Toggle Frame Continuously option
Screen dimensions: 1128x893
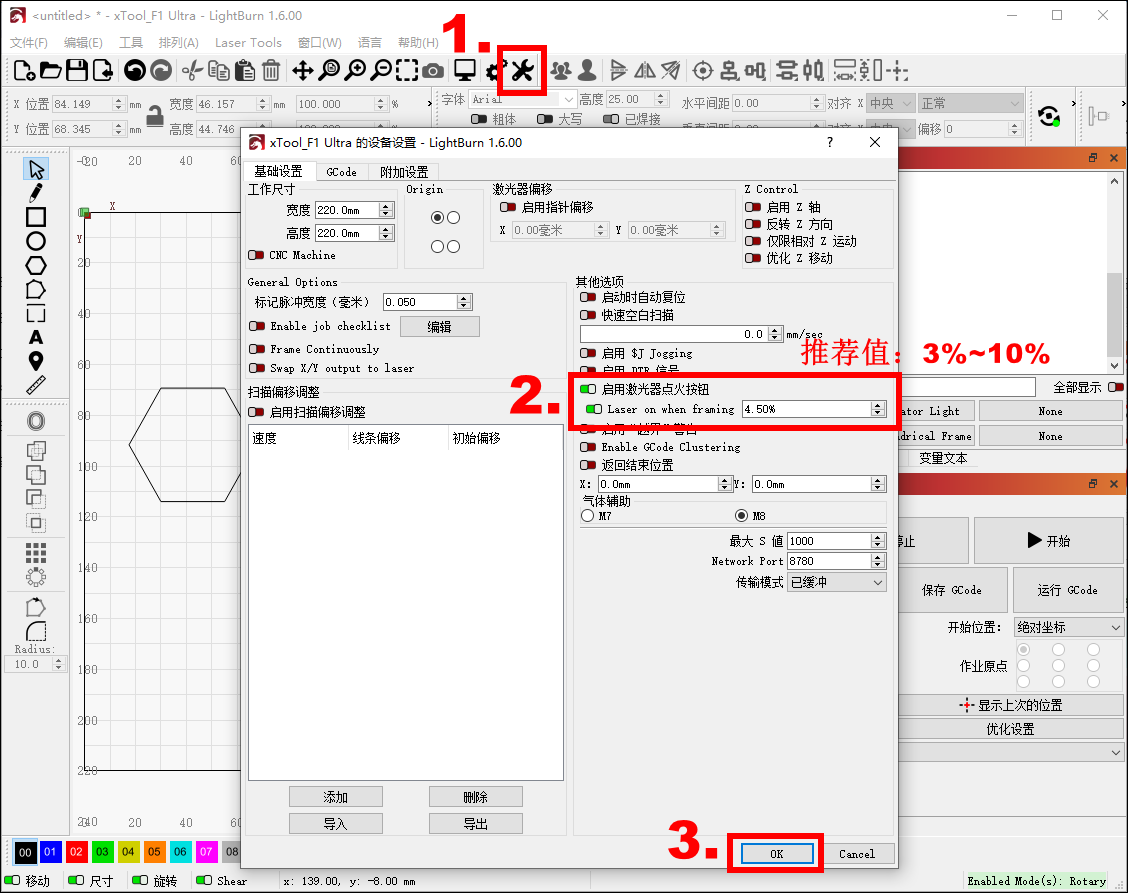point(257,349)
